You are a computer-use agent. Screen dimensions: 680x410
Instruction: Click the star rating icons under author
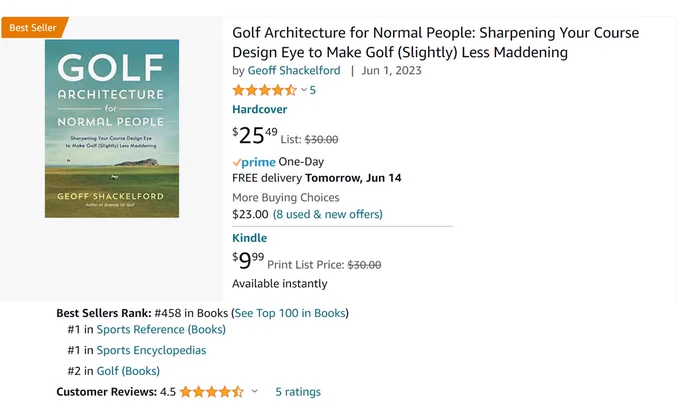[265, 90]
